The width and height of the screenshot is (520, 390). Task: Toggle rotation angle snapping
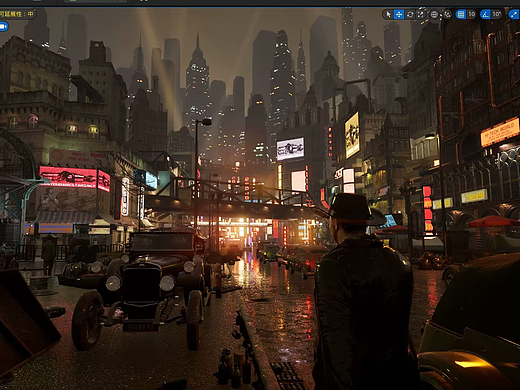click(485, 14)
